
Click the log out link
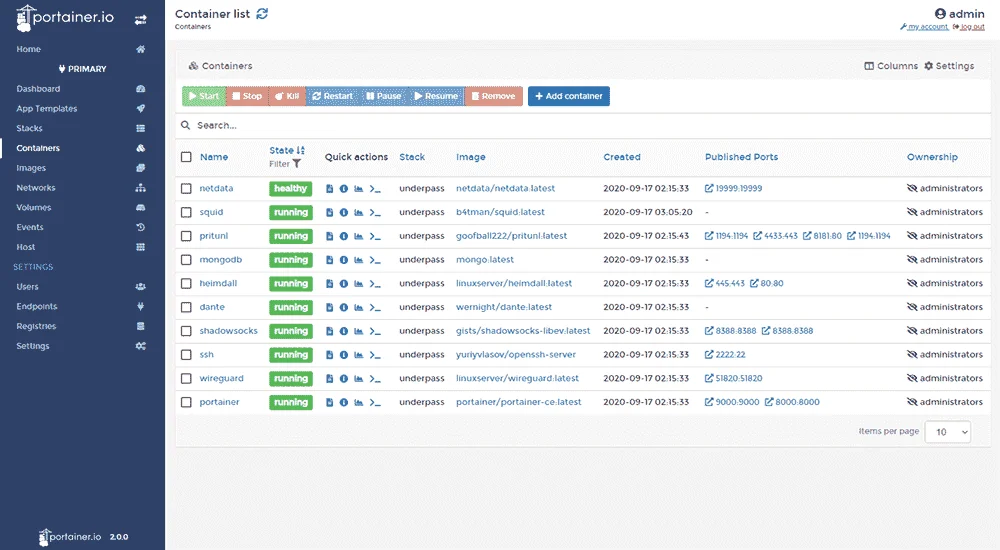pyautogui.click(x=969, y=27)
